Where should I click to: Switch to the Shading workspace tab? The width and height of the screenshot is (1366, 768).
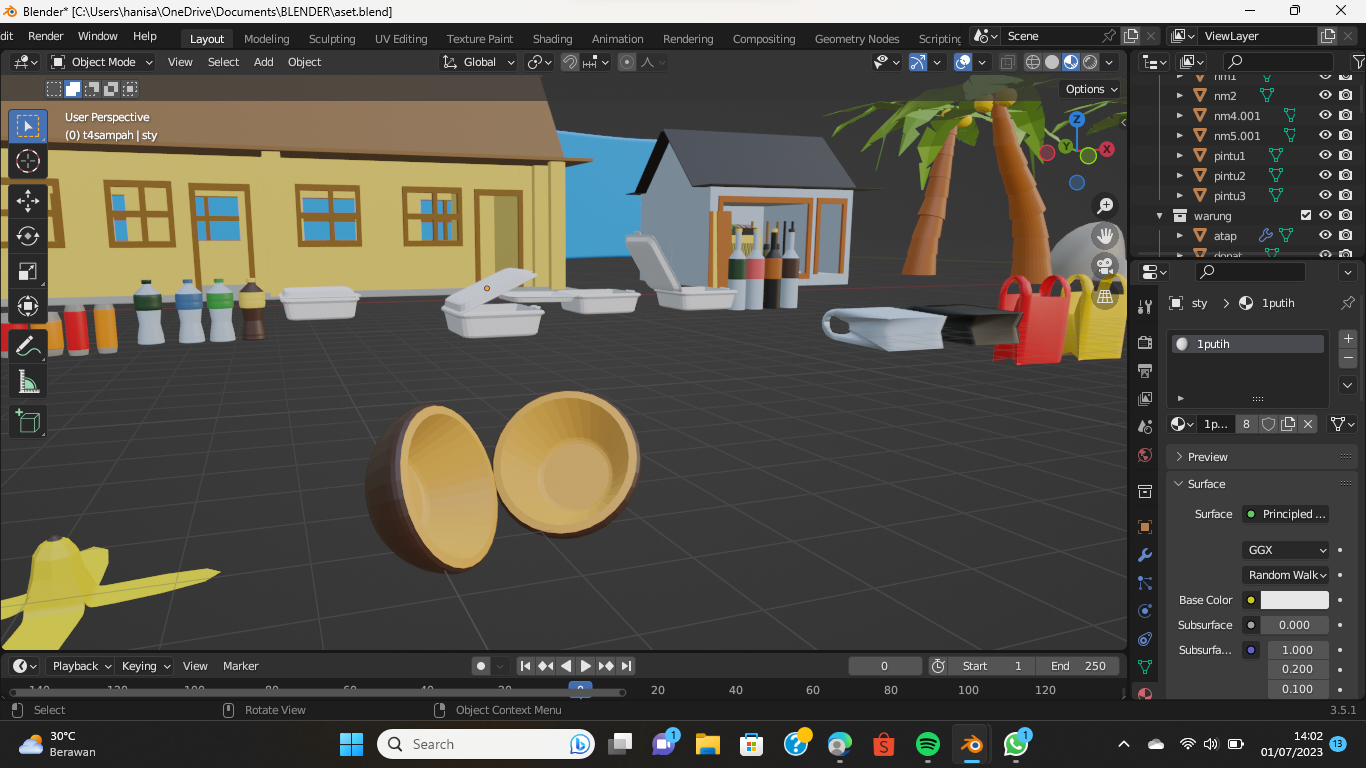(x=552, y=39)
